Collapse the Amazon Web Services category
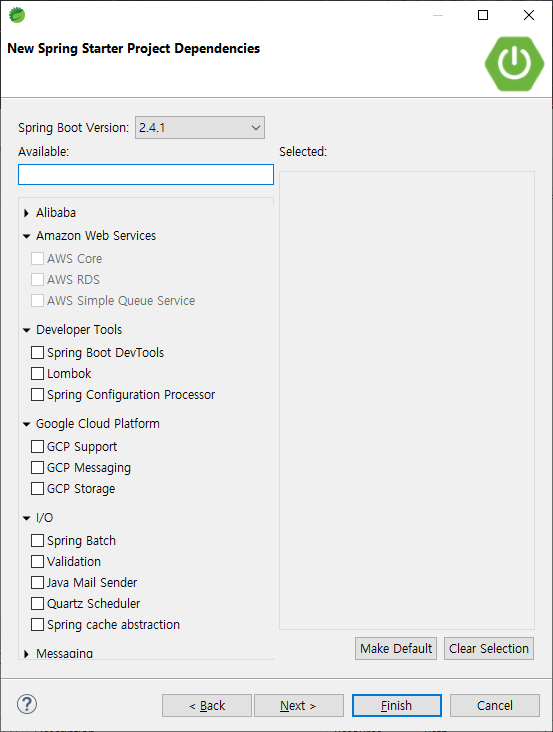Viewport: 553px width, 732px height. click(x=27, y=236)
